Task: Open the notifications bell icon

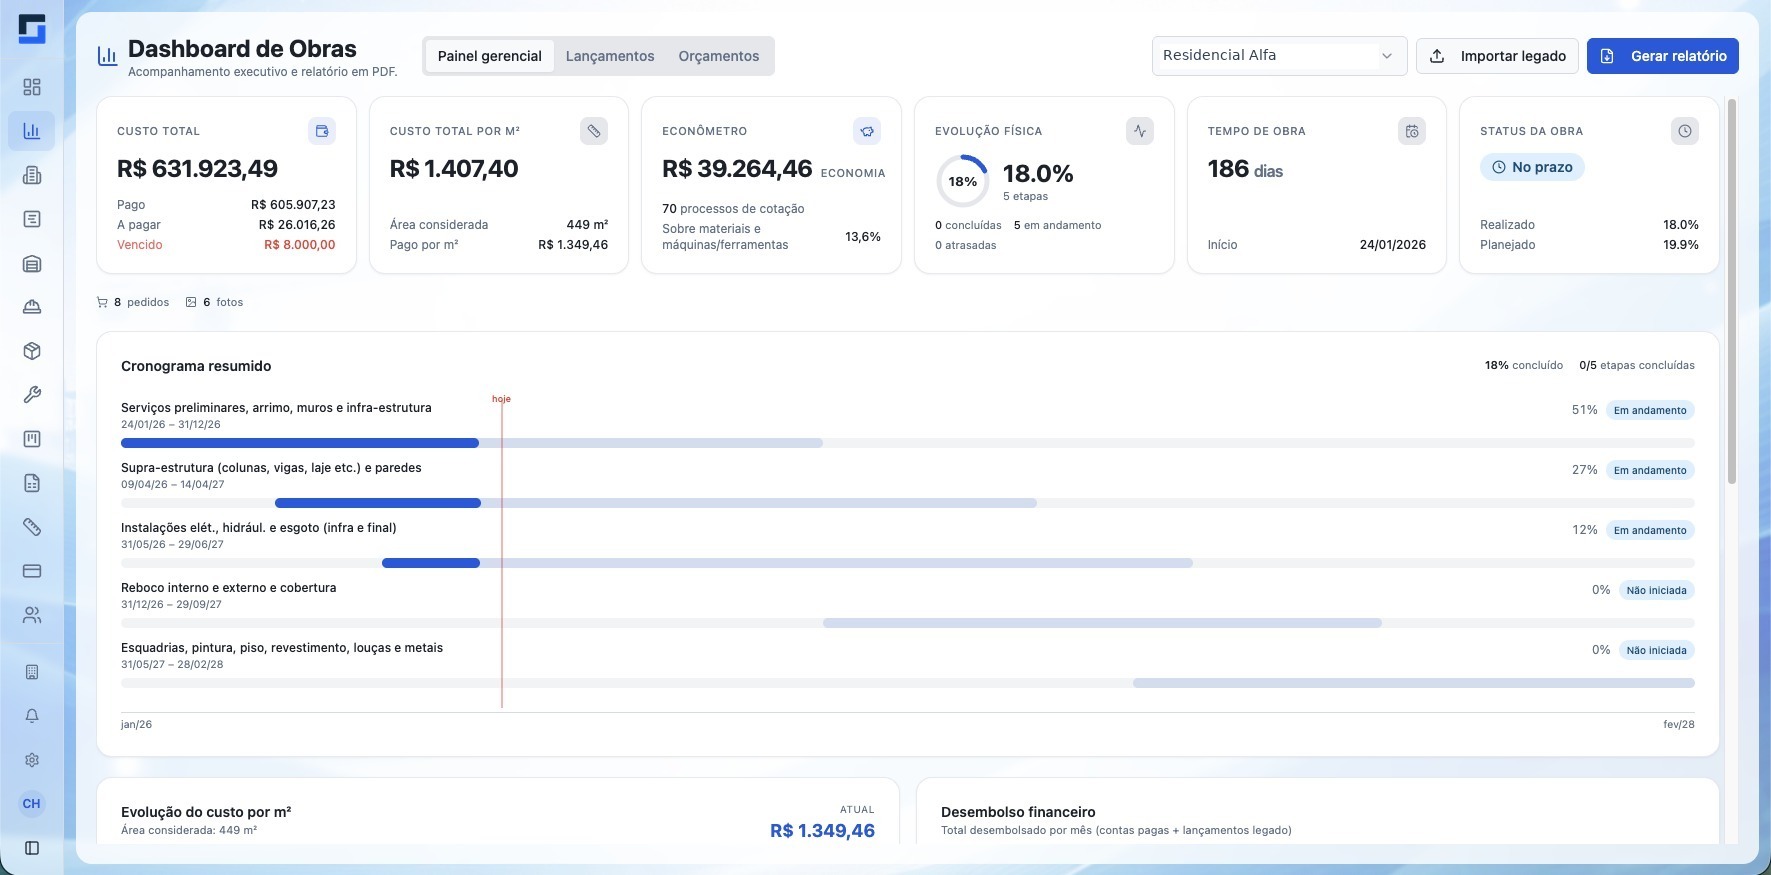Action: (32, 716)
